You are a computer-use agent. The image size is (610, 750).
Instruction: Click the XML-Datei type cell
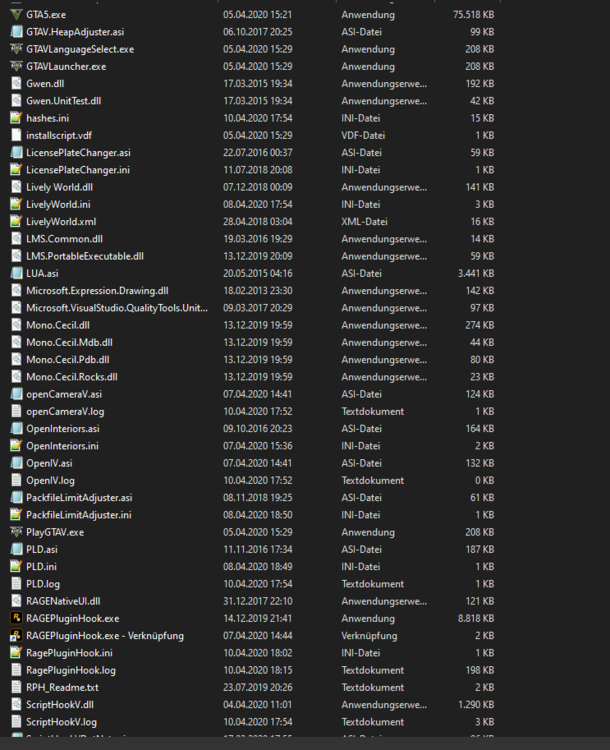[x=364, y=221]
